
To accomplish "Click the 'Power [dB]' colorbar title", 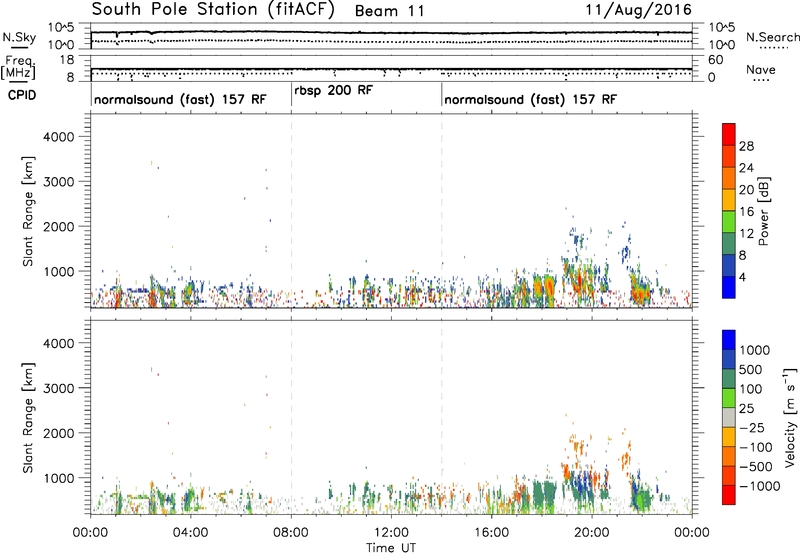I will tap(764, 211).
